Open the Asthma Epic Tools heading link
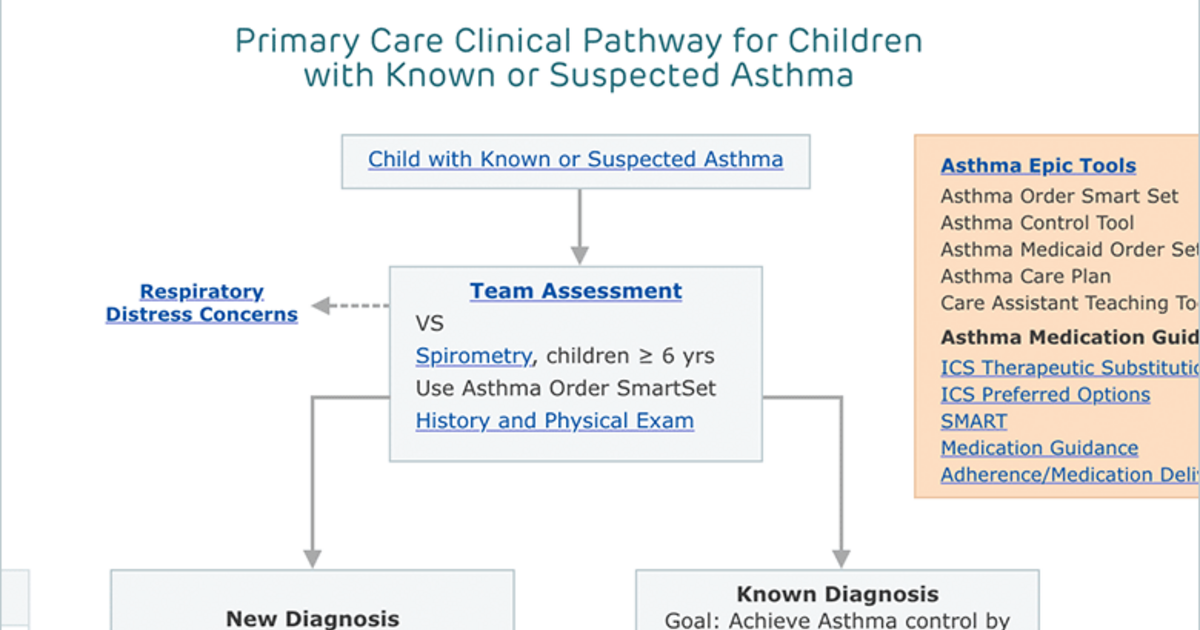The height and width of the screenshot is (630, 1200). click(x=1038, y=166)
